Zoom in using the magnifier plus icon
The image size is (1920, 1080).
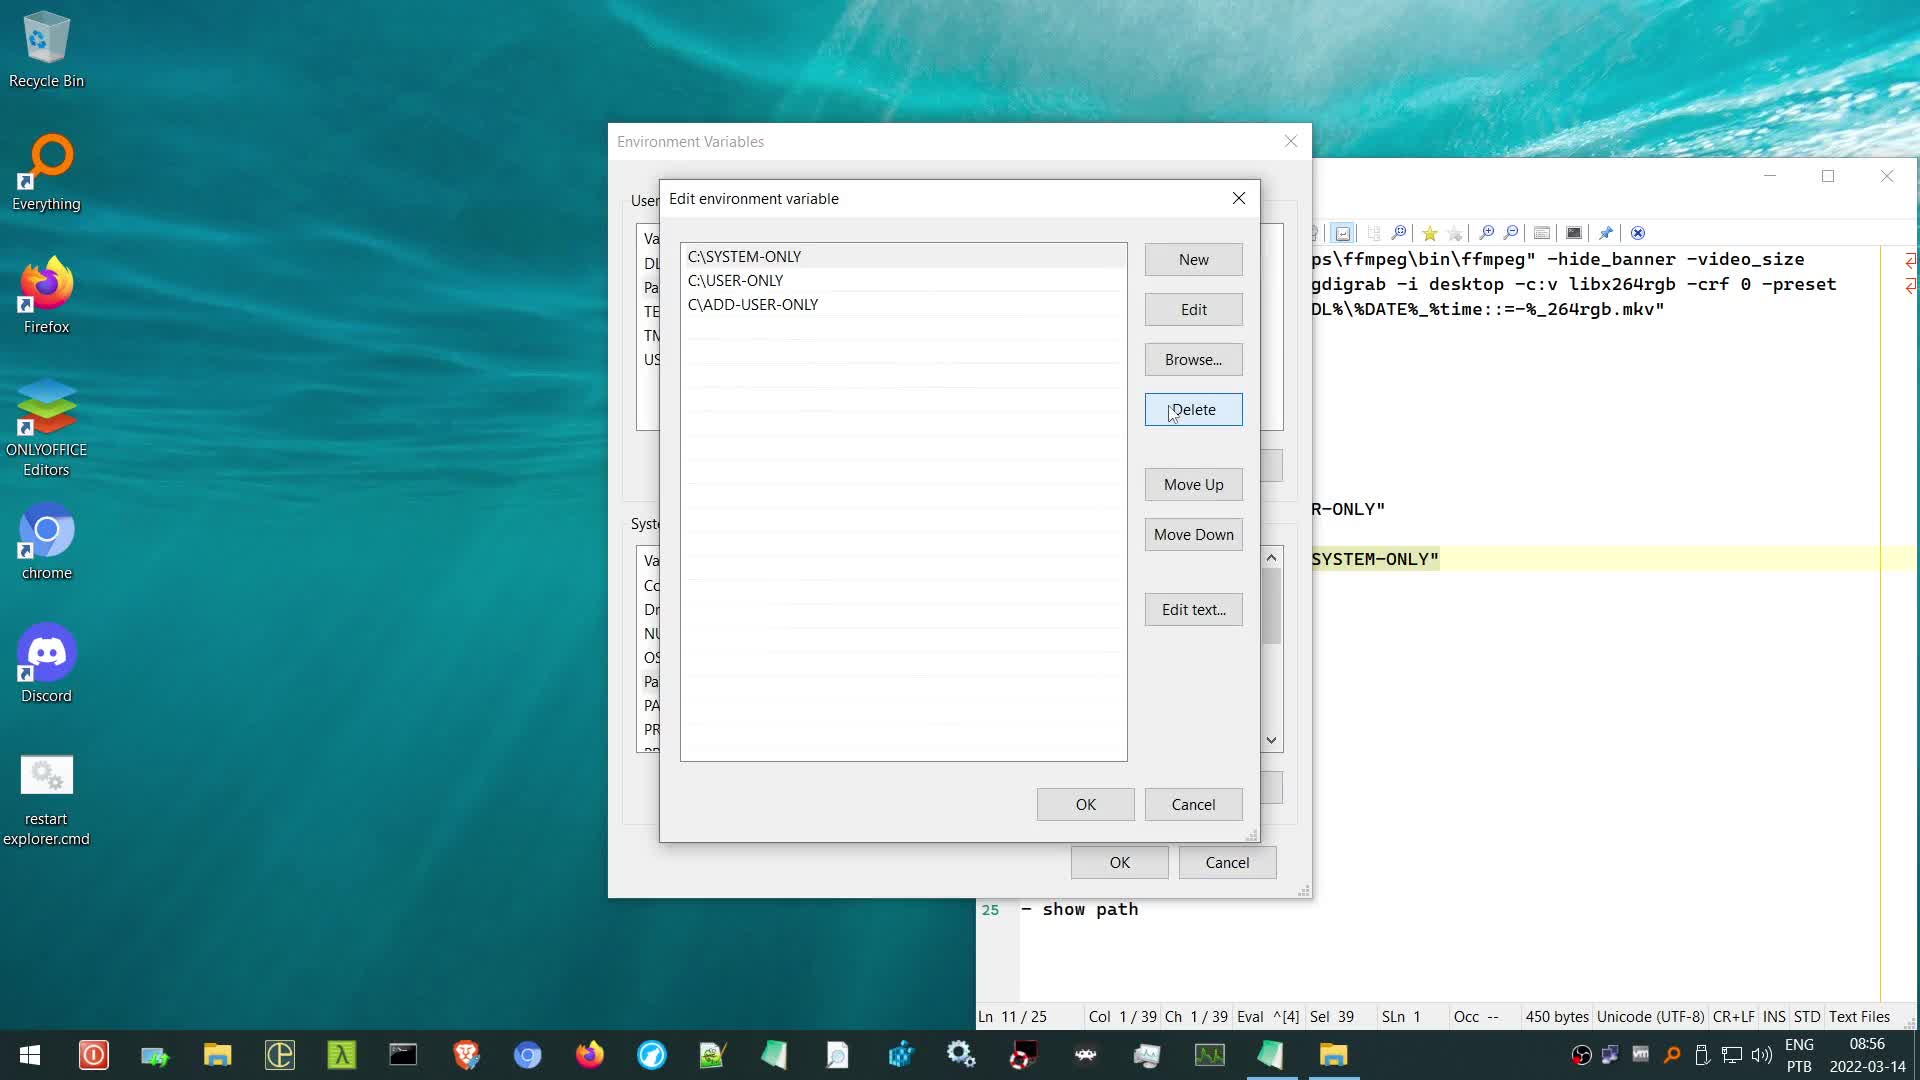(1488, 233)
